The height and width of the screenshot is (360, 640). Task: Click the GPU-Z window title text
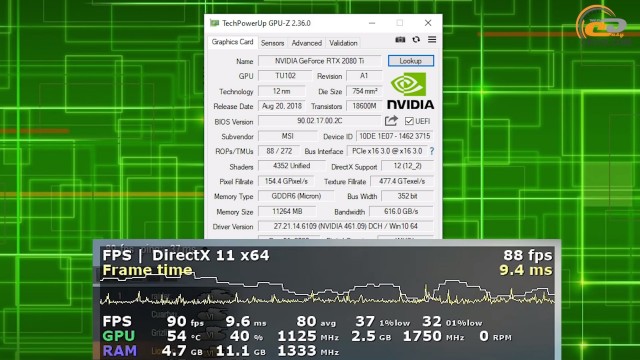click(266, 23)
